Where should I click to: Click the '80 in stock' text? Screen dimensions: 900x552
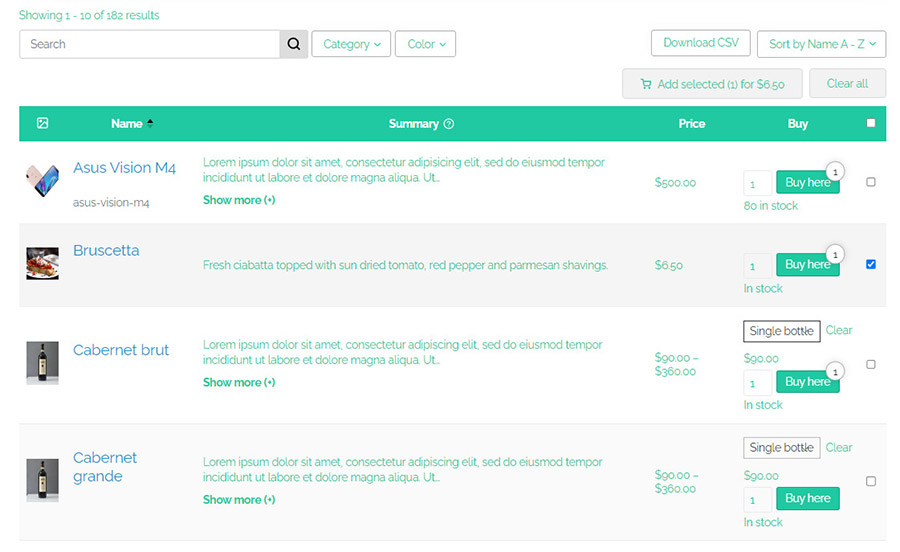pos(771,206)
